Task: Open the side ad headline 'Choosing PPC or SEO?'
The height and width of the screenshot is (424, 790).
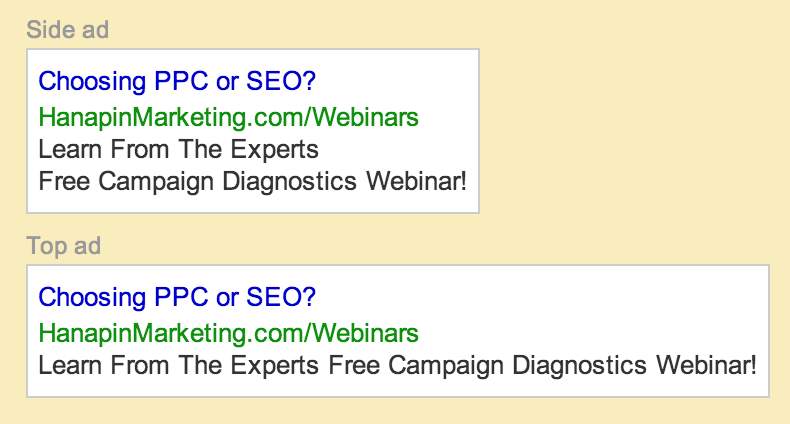Action: coord(177,82)
